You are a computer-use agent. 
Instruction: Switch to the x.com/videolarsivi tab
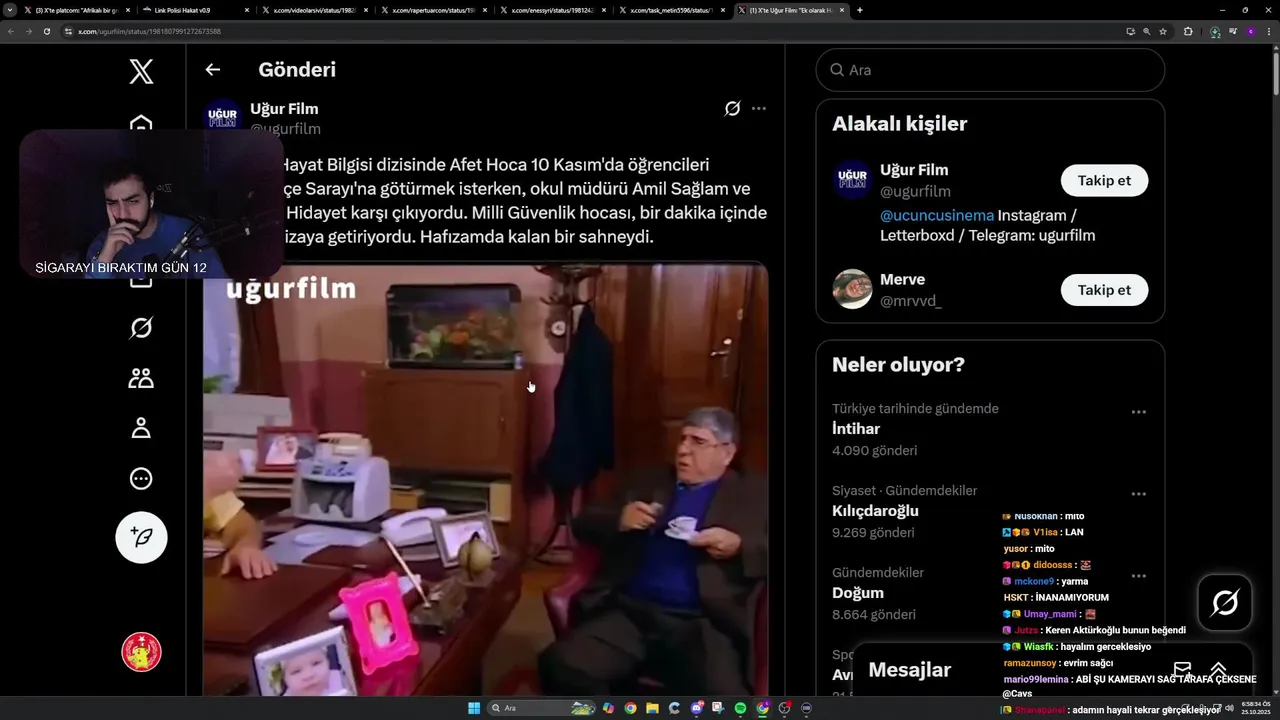click(315, 10)
